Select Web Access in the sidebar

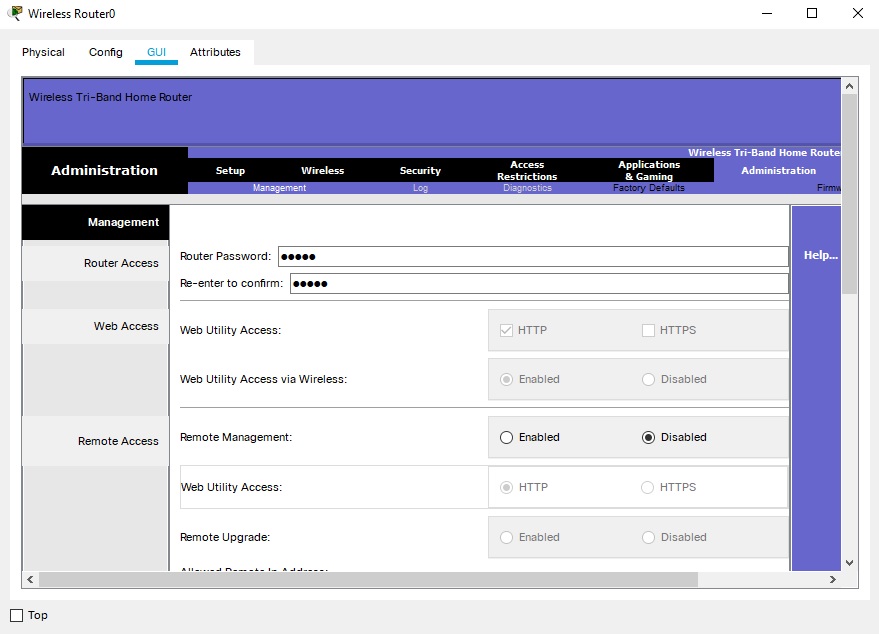(x=128, y=326)
